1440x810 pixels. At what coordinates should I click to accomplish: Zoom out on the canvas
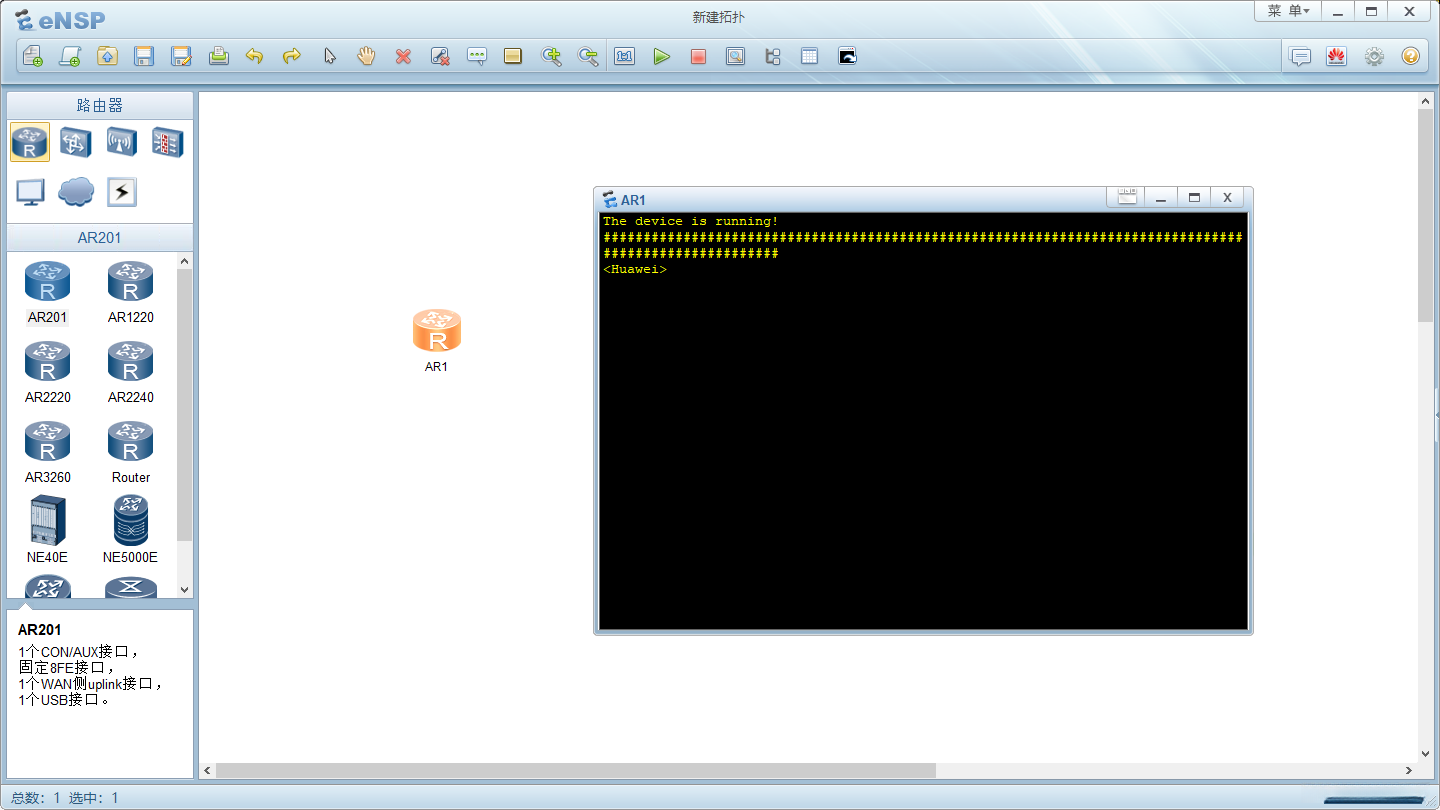(588, 56)
